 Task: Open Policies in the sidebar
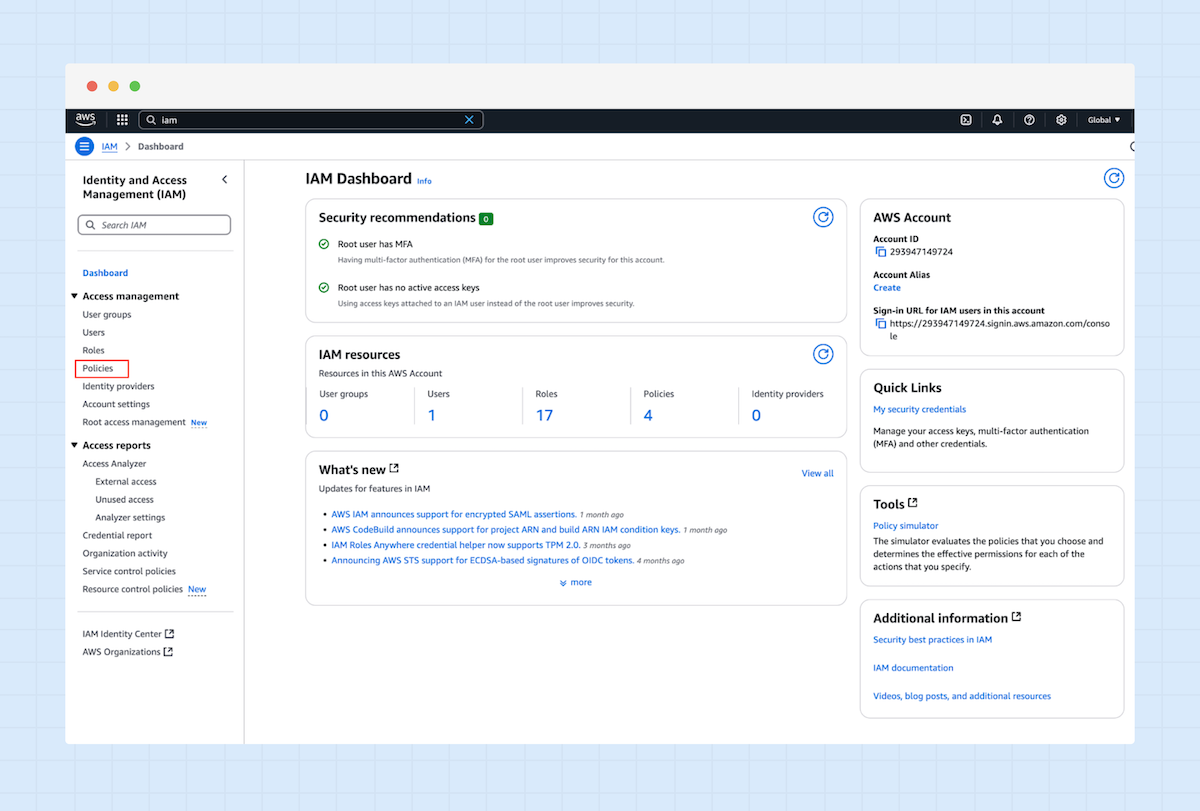pyautogui.click(x=98, y=369)
